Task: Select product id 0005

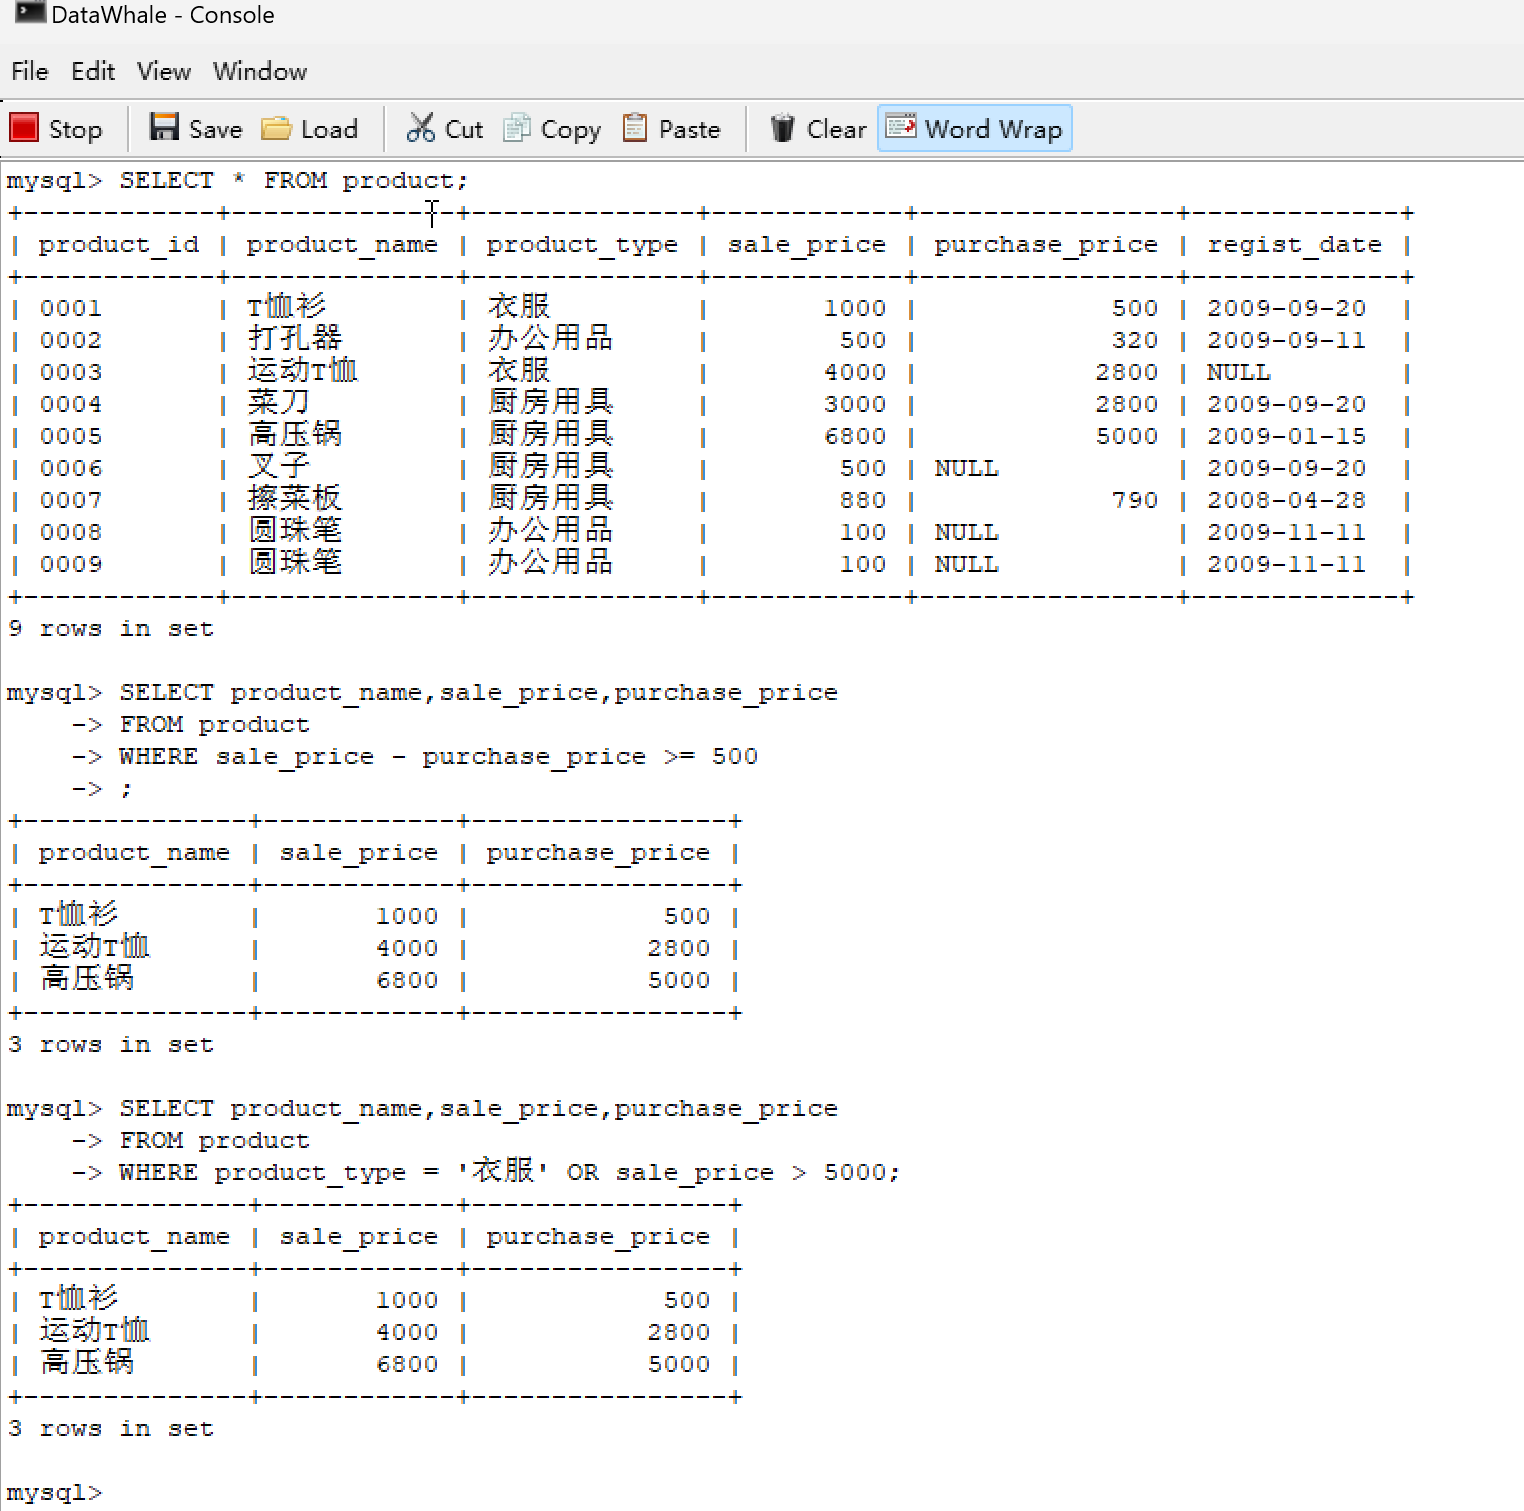Action: coord(71,436)
